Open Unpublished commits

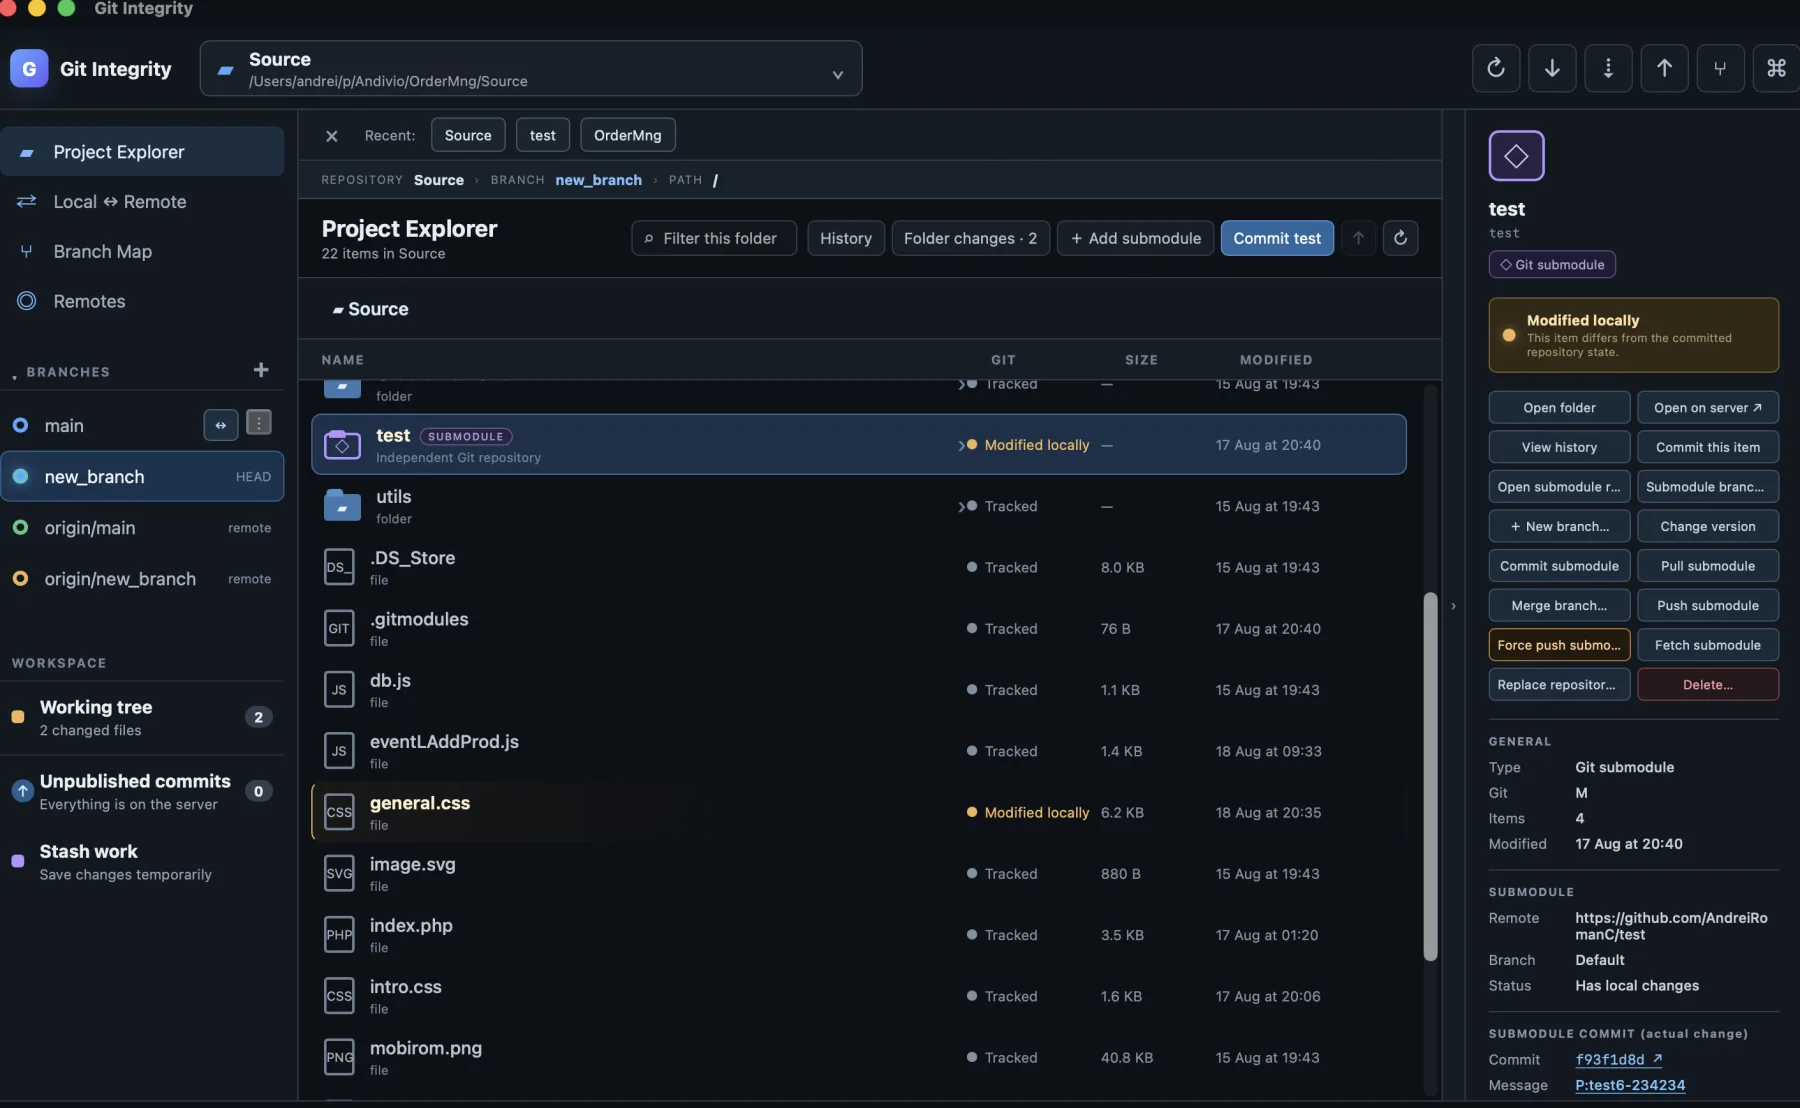[142, 791]
